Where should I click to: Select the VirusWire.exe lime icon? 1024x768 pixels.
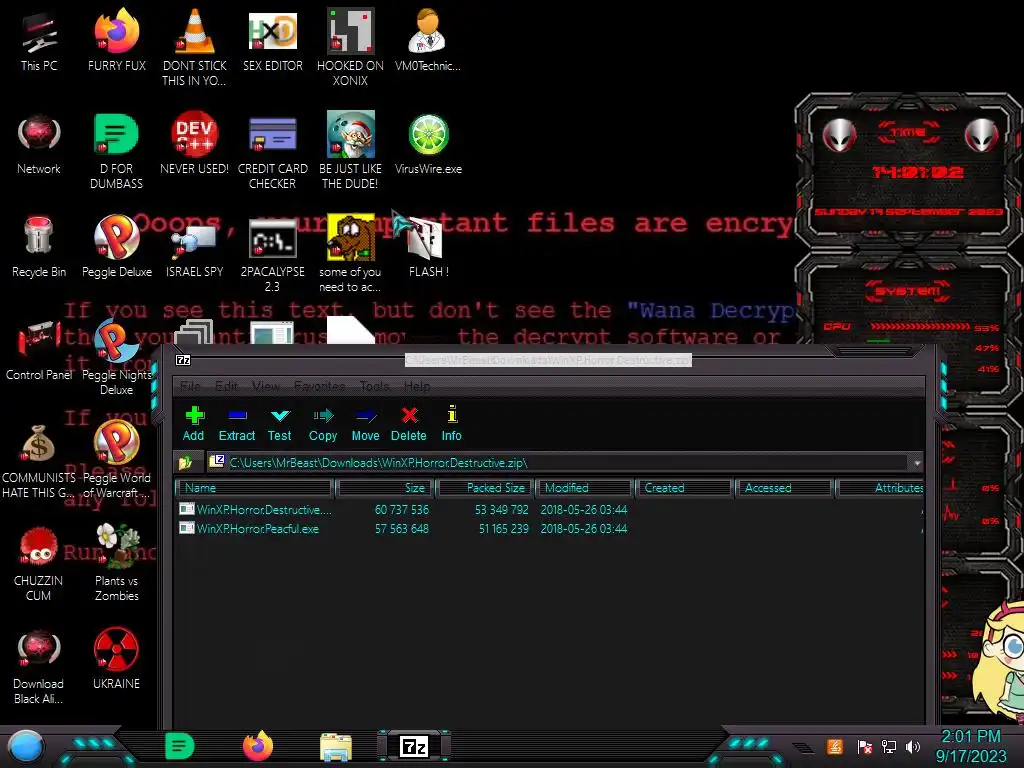tap(428, 144)
